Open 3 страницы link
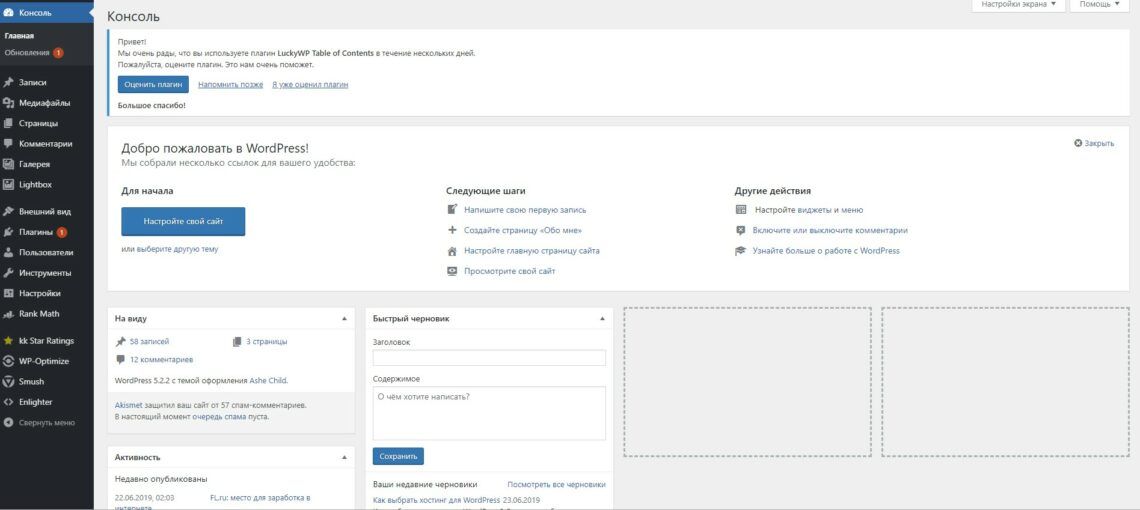Image resolution: width=1140 pixels, height=510 pixels. tap(267, 341)
